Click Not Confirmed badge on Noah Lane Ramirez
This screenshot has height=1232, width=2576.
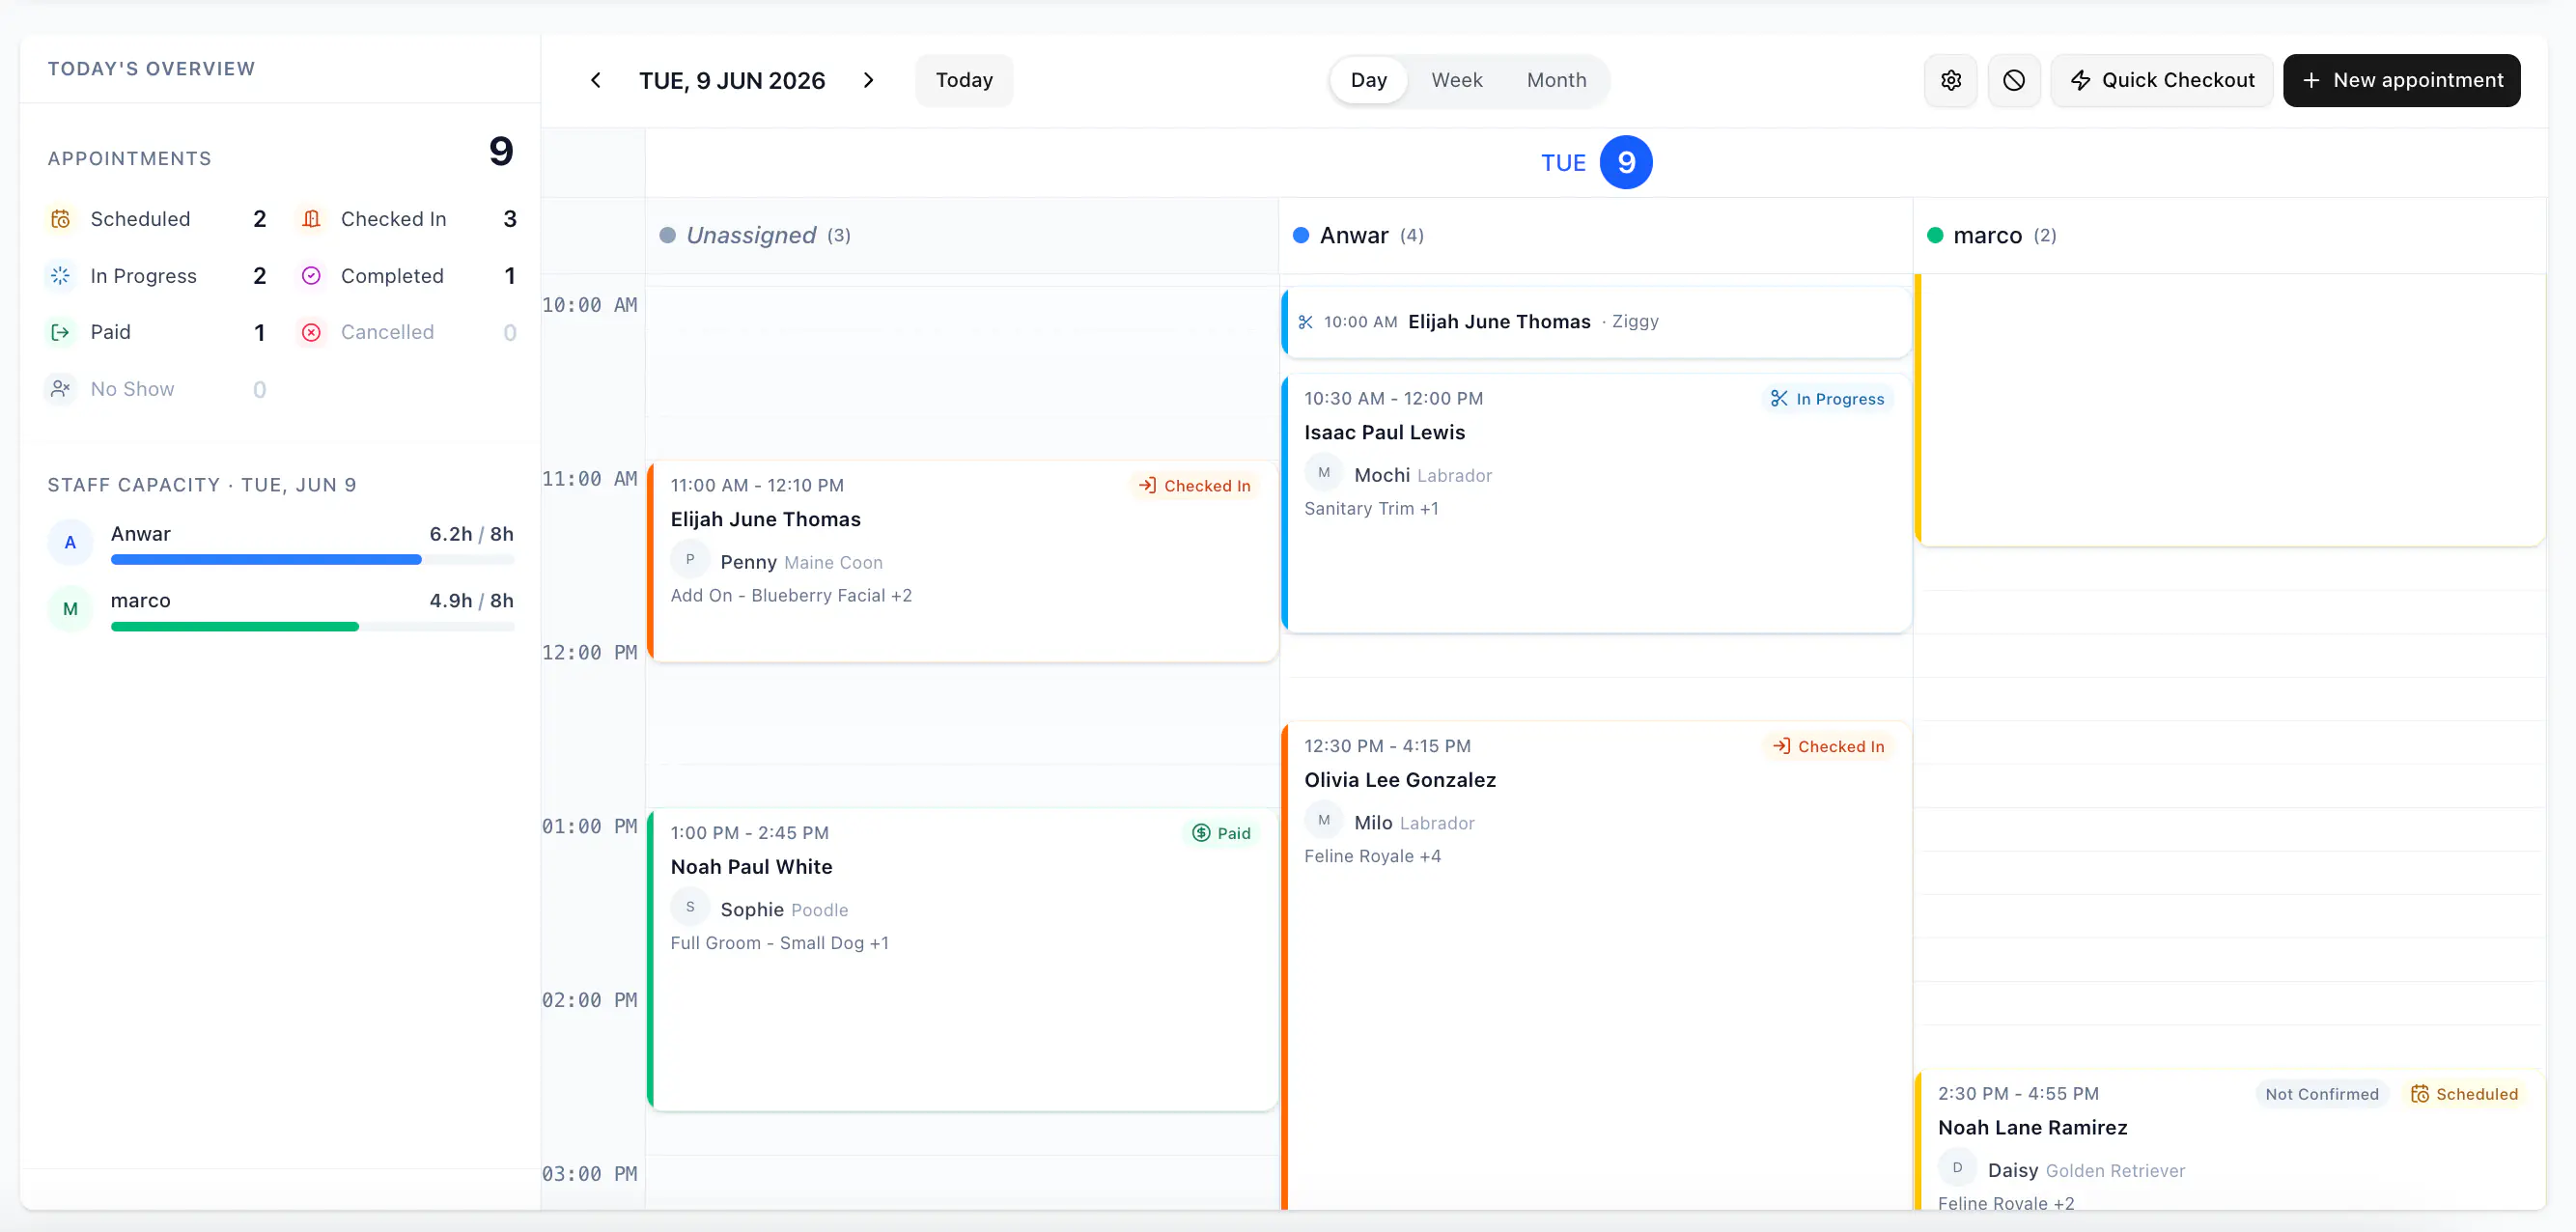click(x=2322, y=1094)
